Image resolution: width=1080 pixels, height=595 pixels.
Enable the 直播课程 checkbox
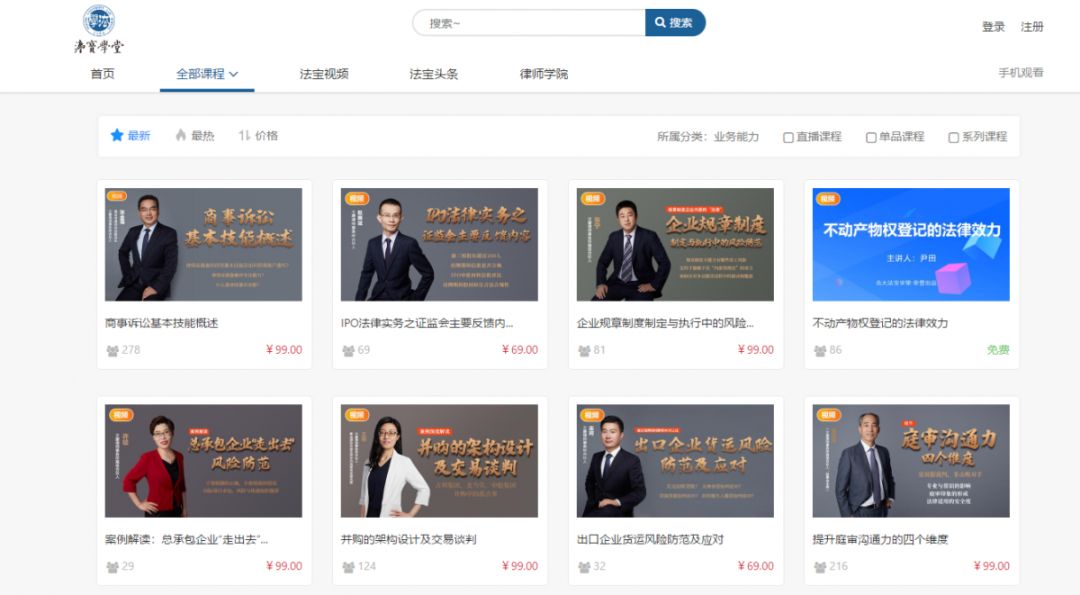pyautogui.click(x=788, y=137)
